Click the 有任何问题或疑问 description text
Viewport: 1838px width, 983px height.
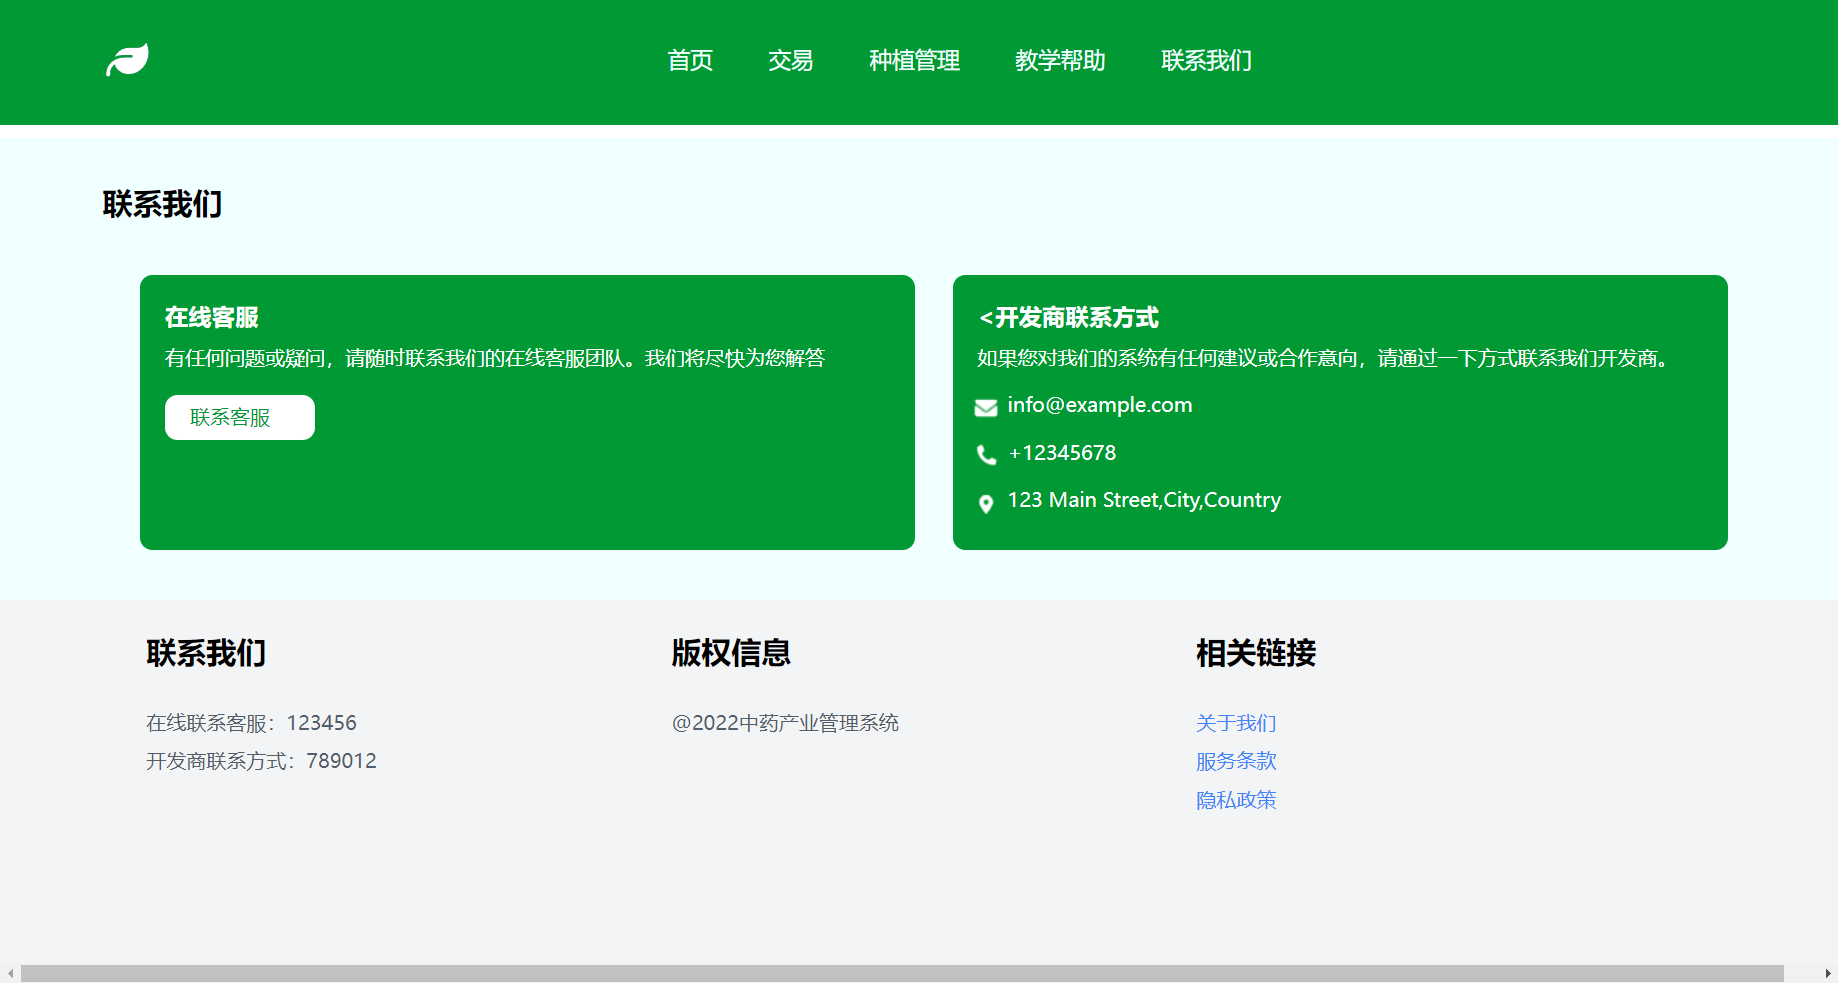tap(495, 358)
